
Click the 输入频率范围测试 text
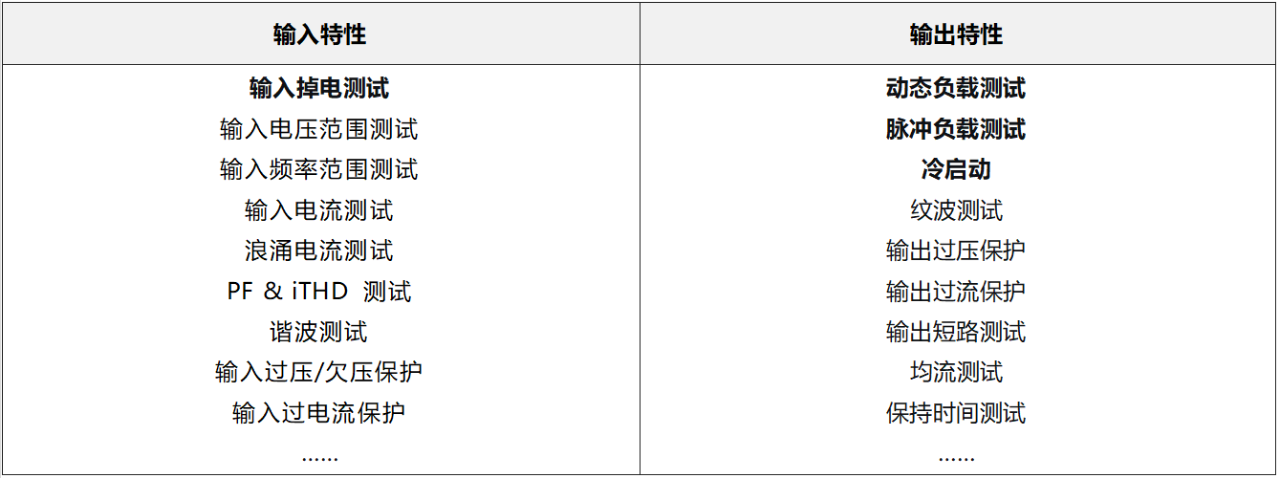click(319, 170)
